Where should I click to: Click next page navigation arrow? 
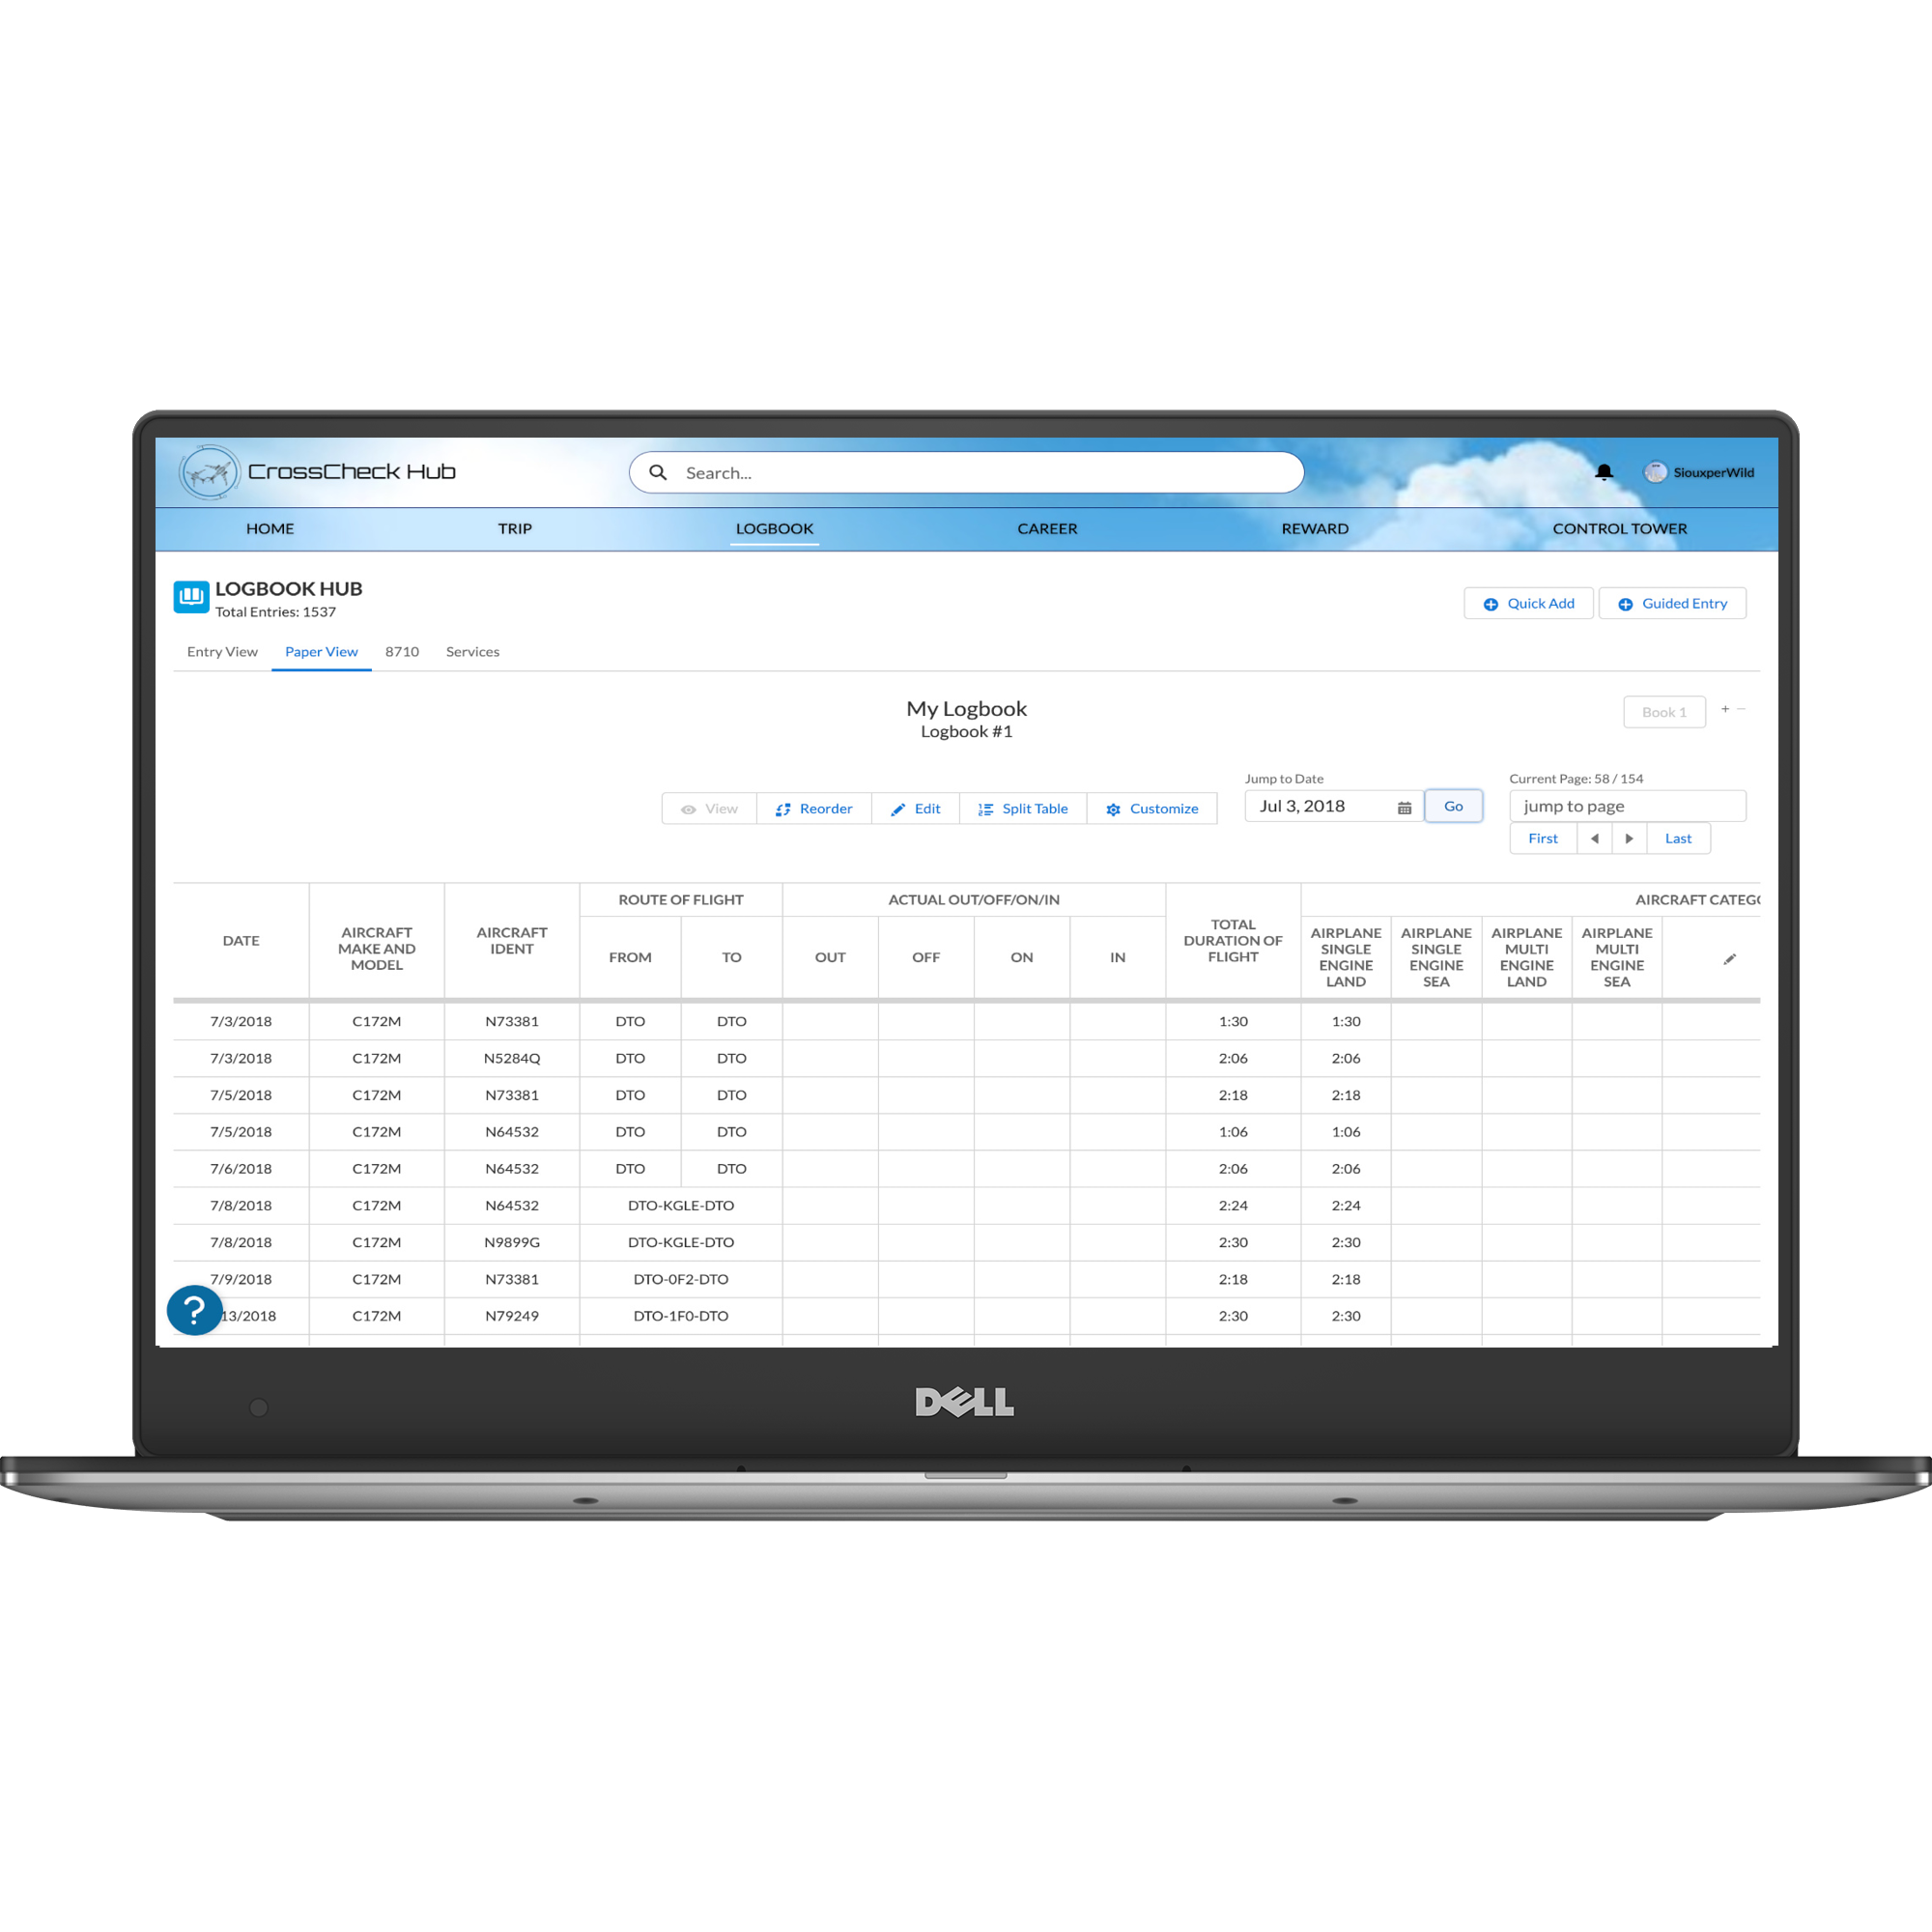tap(1630, 840)
